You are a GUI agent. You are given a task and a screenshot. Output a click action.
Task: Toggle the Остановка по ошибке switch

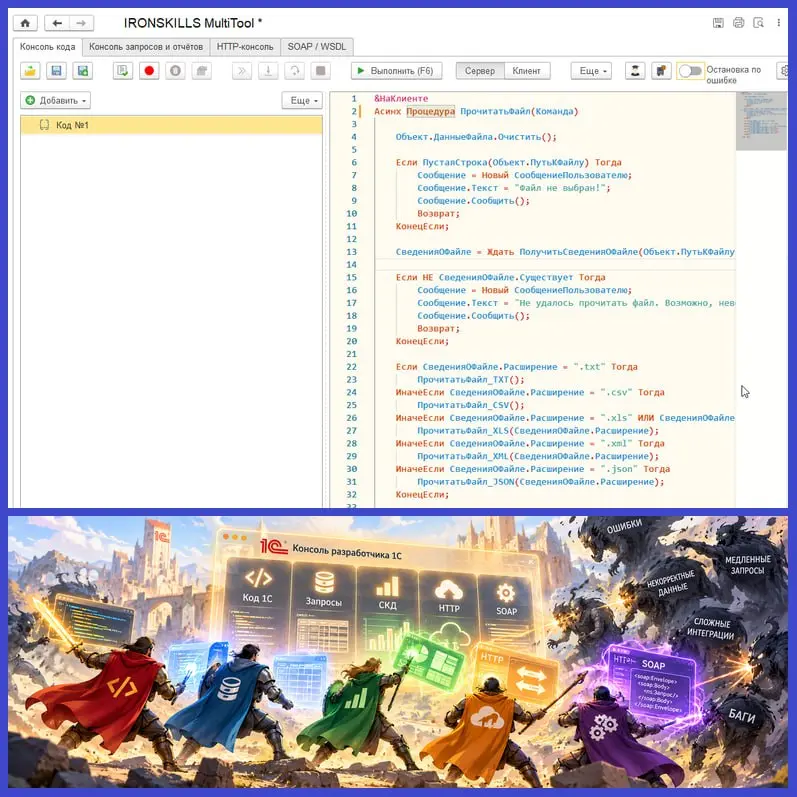(x=690, y=71)
